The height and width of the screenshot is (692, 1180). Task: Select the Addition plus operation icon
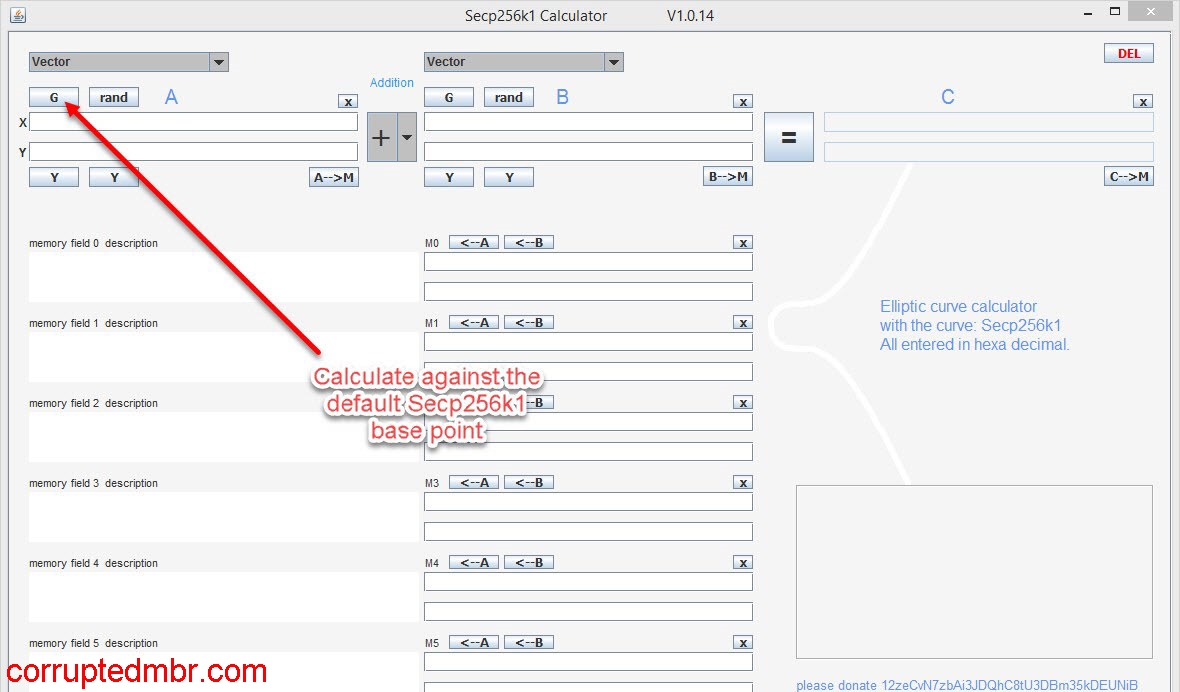click(x=380, y=136)
